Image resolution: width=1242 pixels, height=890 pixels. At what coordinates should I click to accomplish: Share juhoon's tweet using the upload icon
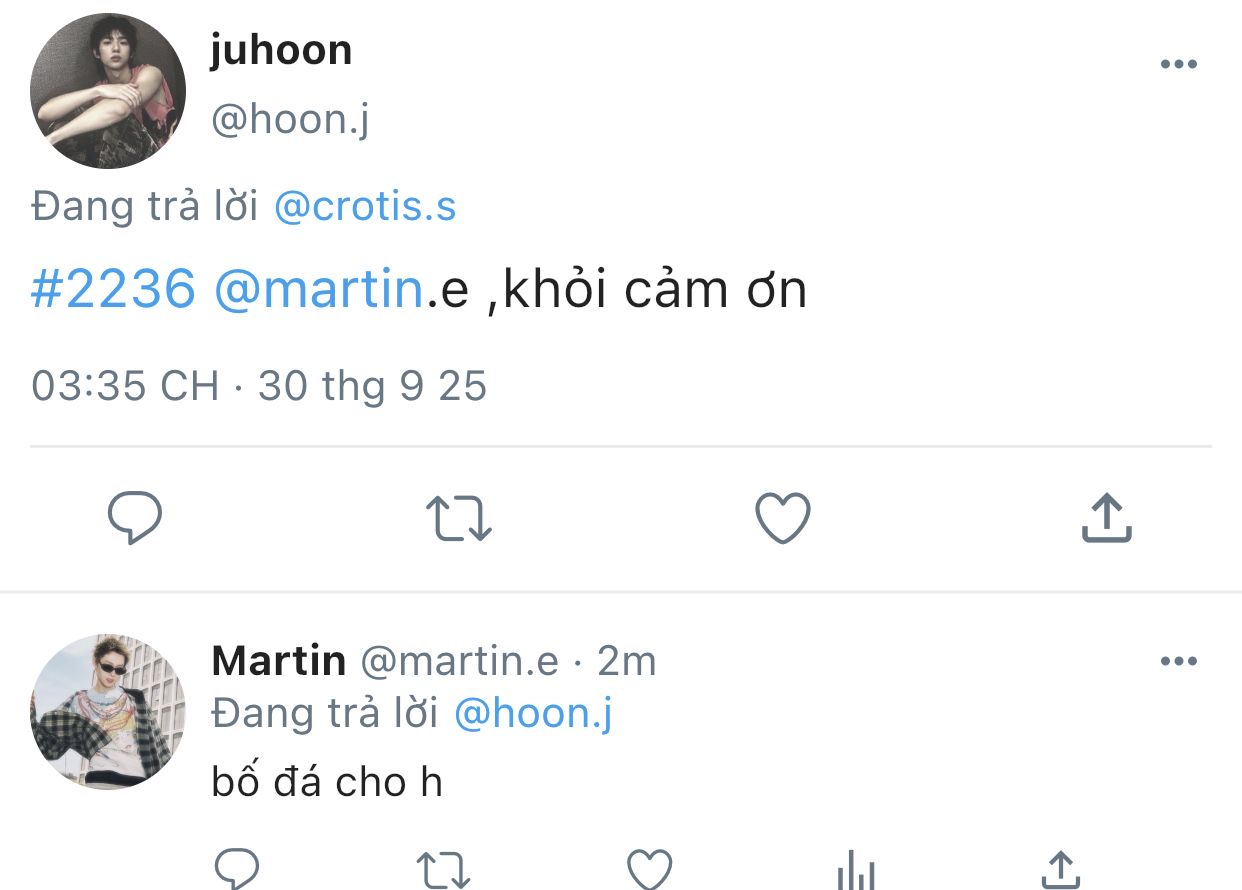1107,518
